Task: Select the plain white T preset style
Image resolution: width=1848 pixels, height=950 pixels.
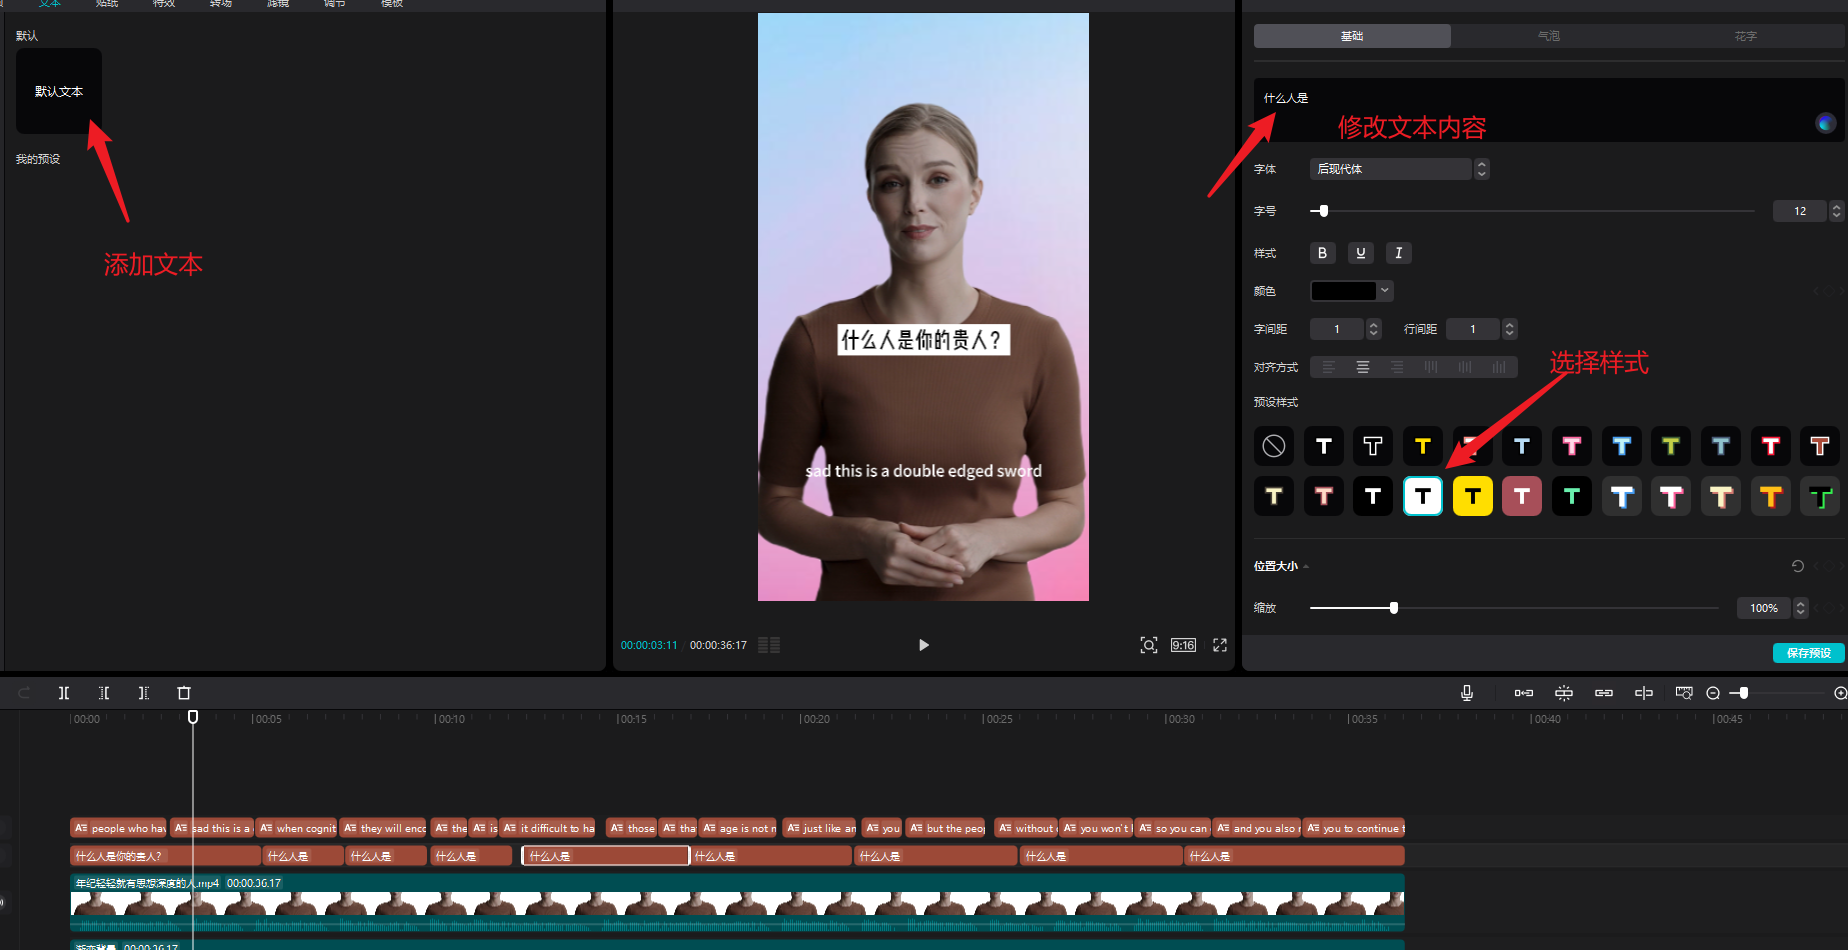Action: click(x=1324, y=446)
